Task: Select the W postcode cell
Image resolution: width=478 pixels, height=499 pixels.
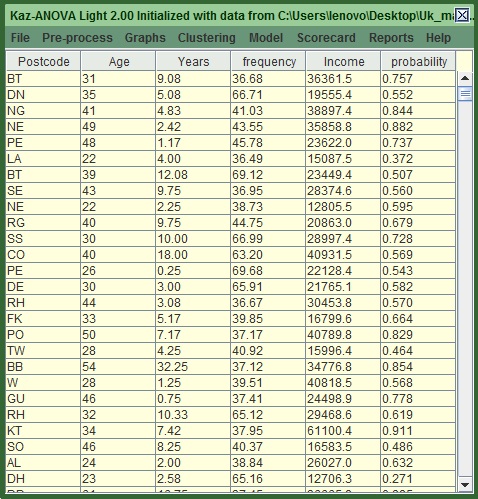Action: coord(43,383)
